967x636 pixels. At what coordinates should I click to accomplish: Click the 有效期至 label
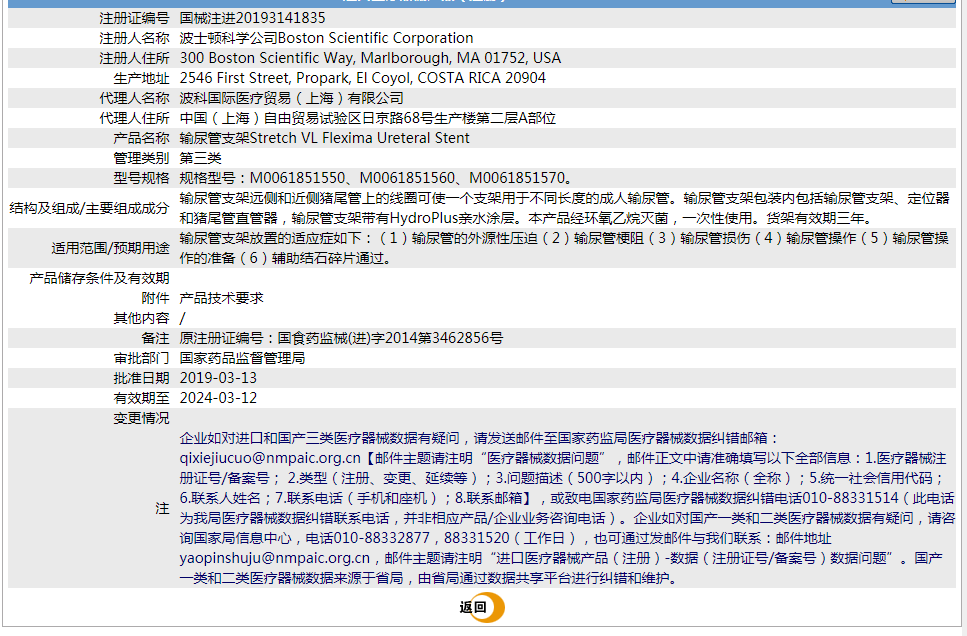point(141,398)
